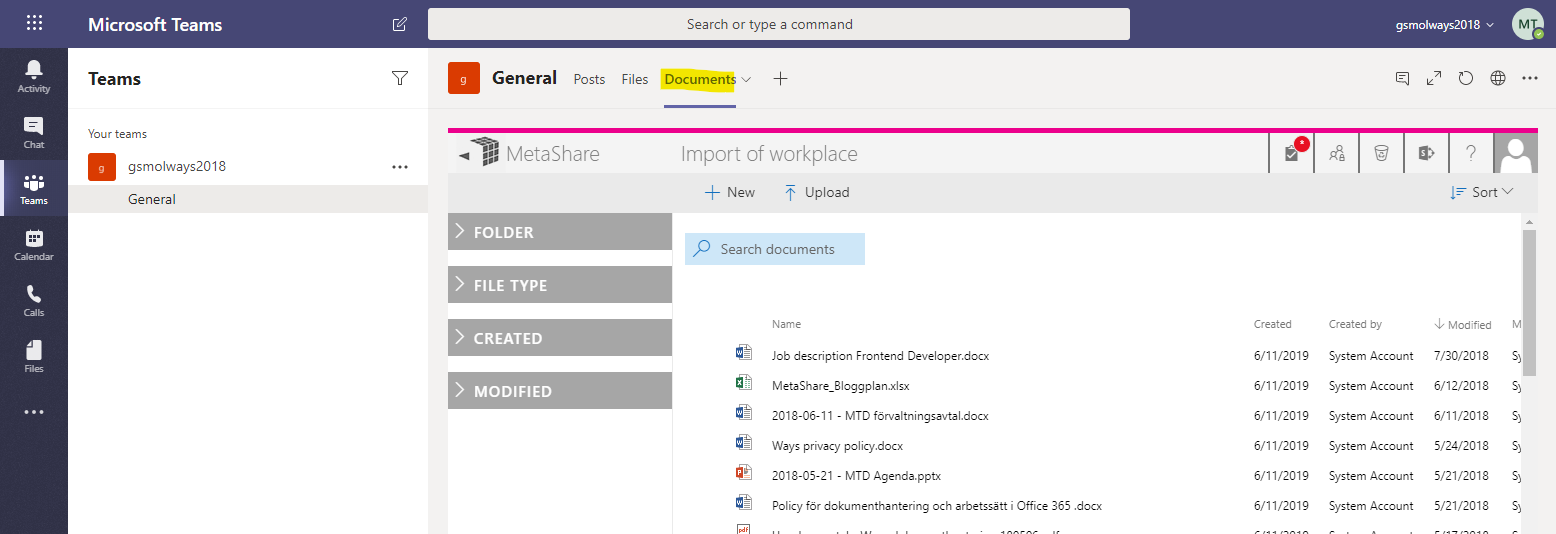The image size is (1556, 534).
Task: Click the teams list filter funnel icon
Action: 400,78
